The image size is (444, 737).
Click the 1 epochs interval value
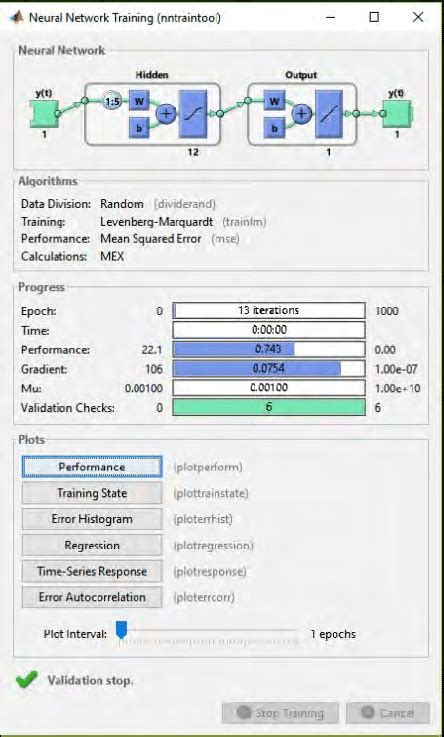[333, 634]
